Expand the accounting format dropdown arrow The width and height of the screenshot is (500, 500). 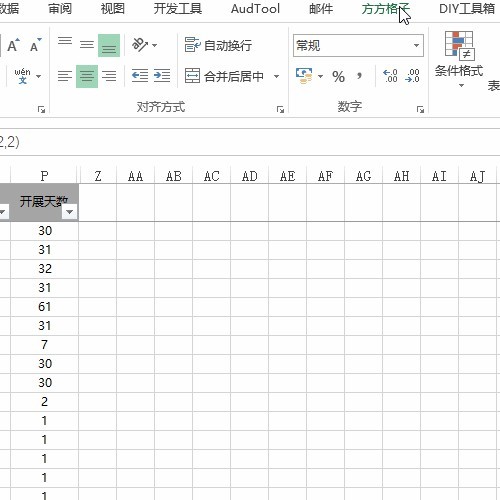tap(320, 76)
